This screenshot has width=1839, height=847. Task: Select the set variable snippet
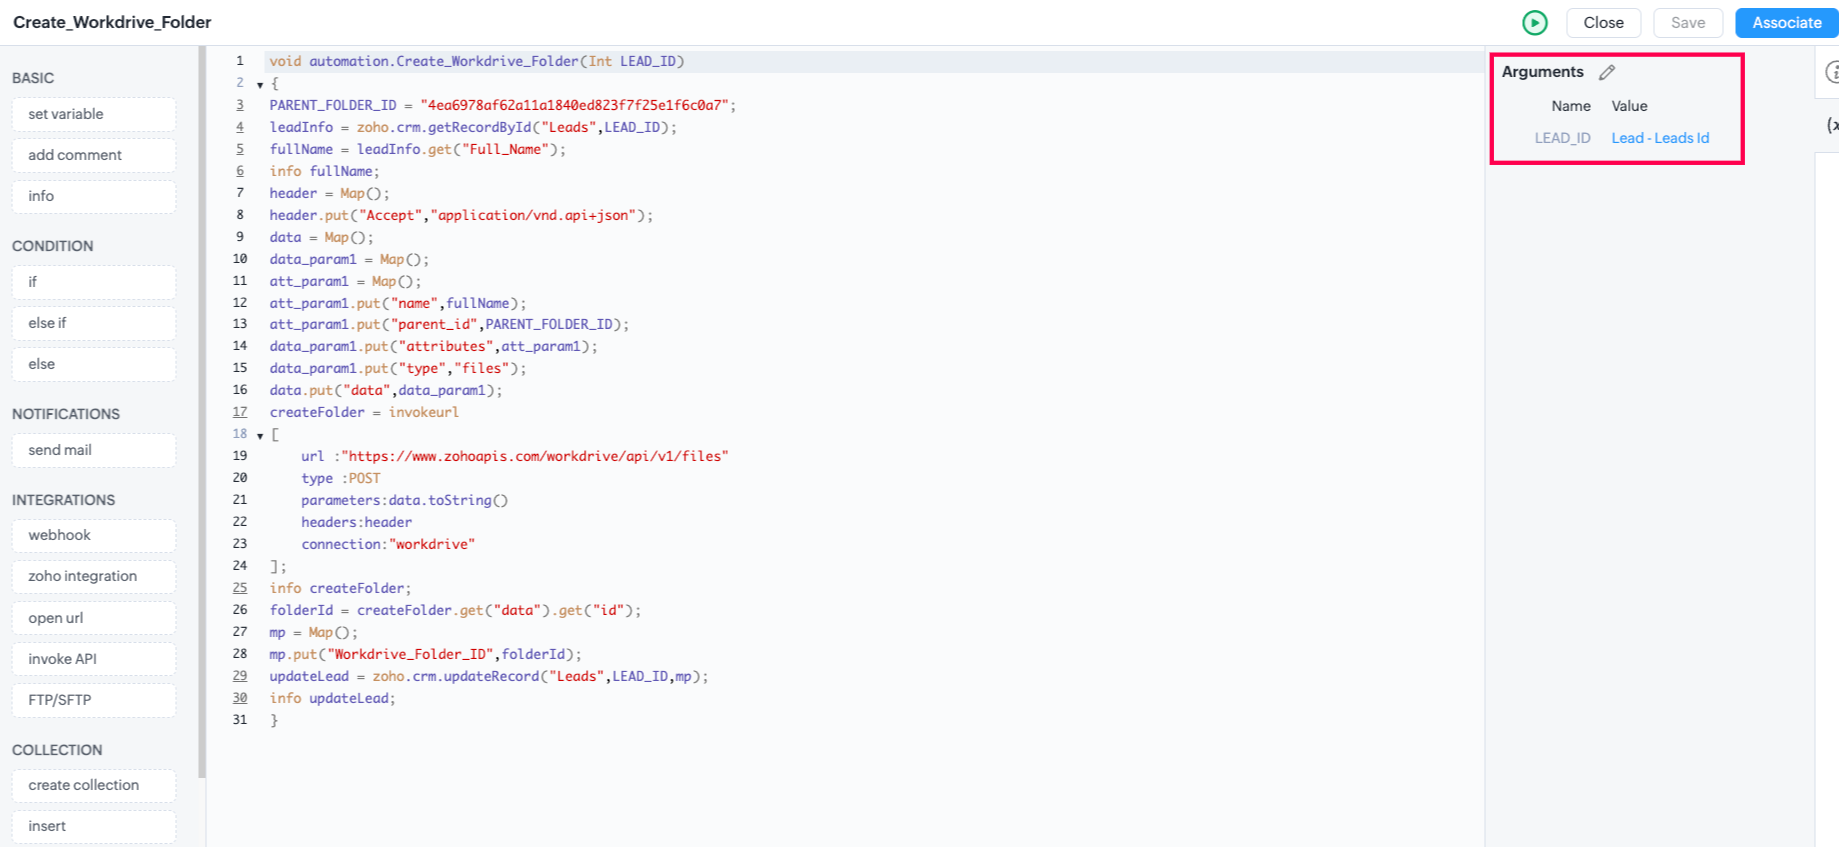pos(94,114)
